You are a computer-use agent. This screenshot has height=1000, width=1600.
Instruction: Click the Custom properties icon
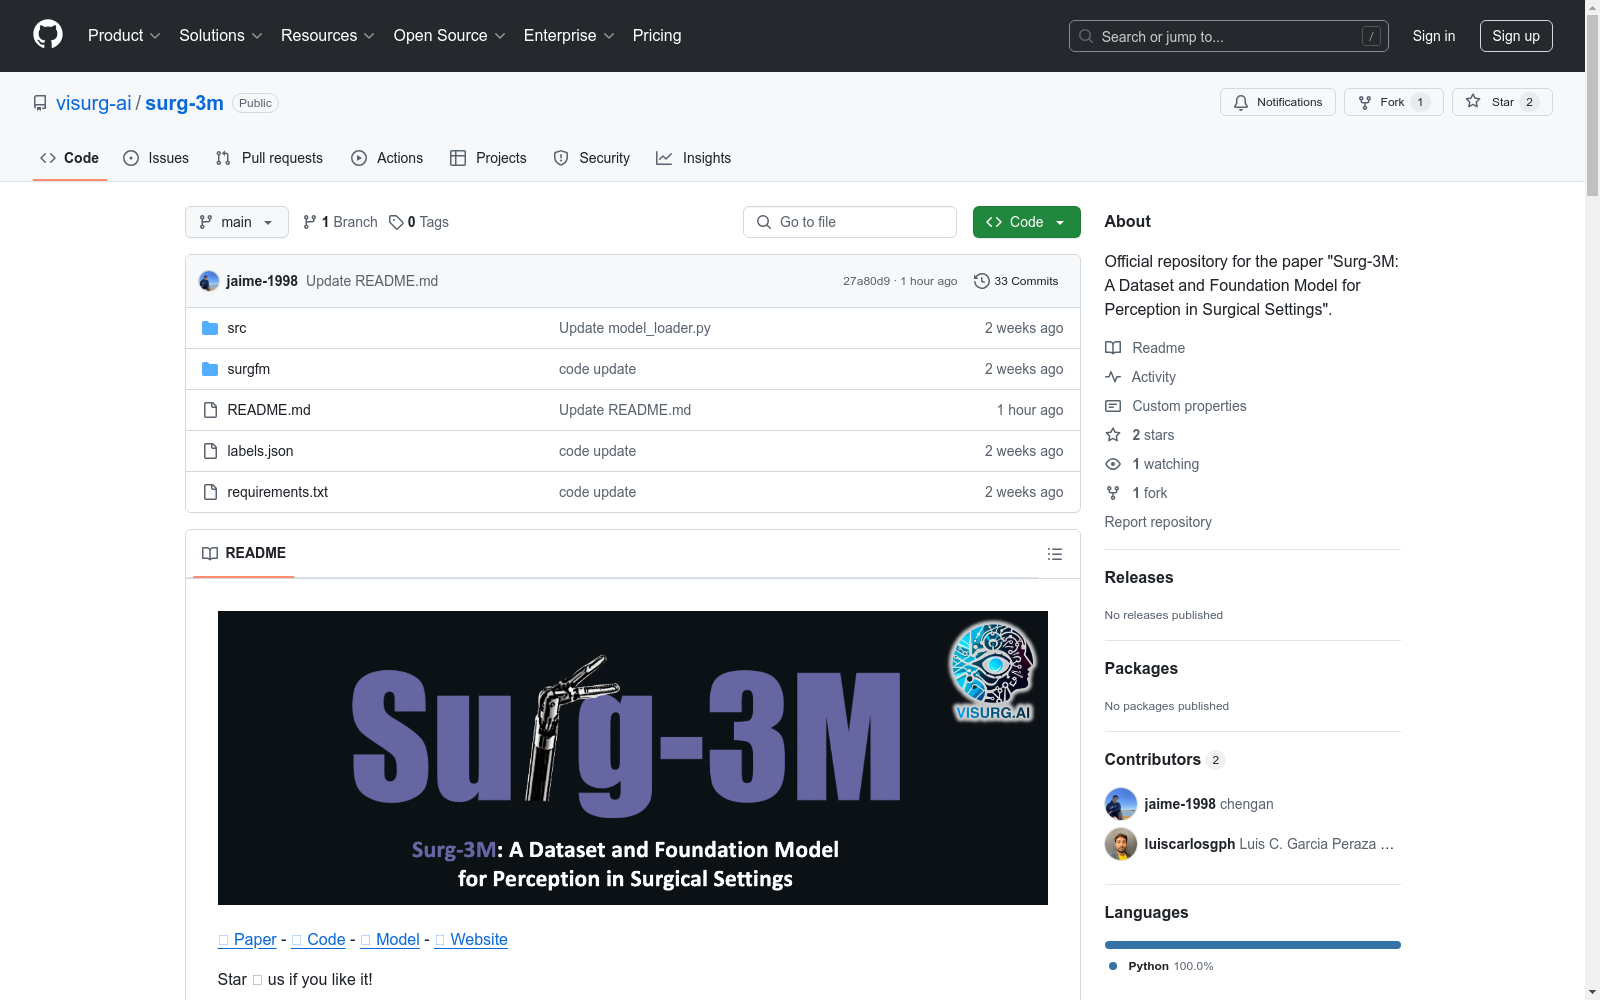tap(1113, 406)
